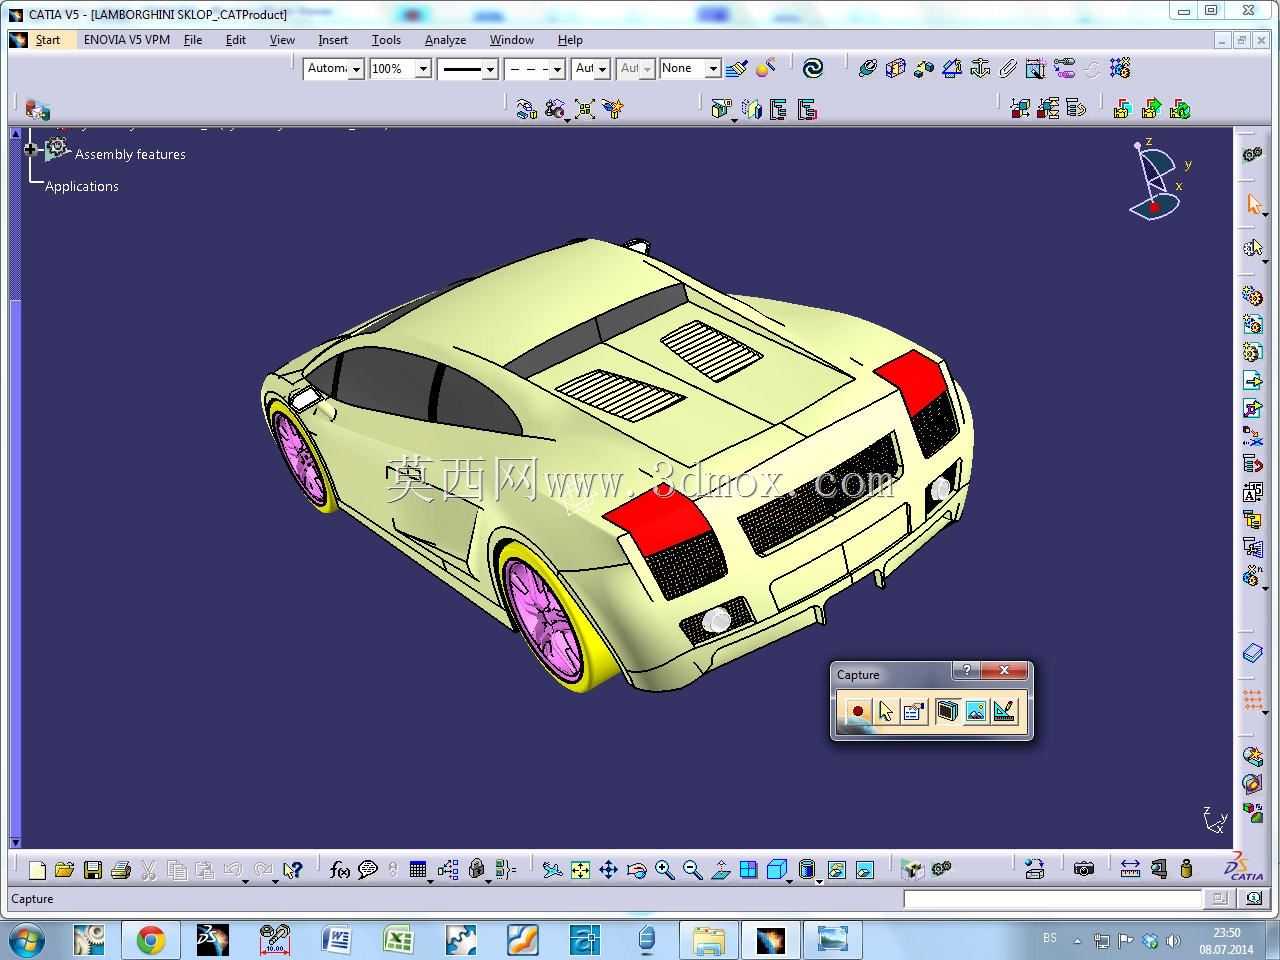This screenshot has width=1280, height=960.
Task: Open the File menu
Action: [x=193, y=40]
